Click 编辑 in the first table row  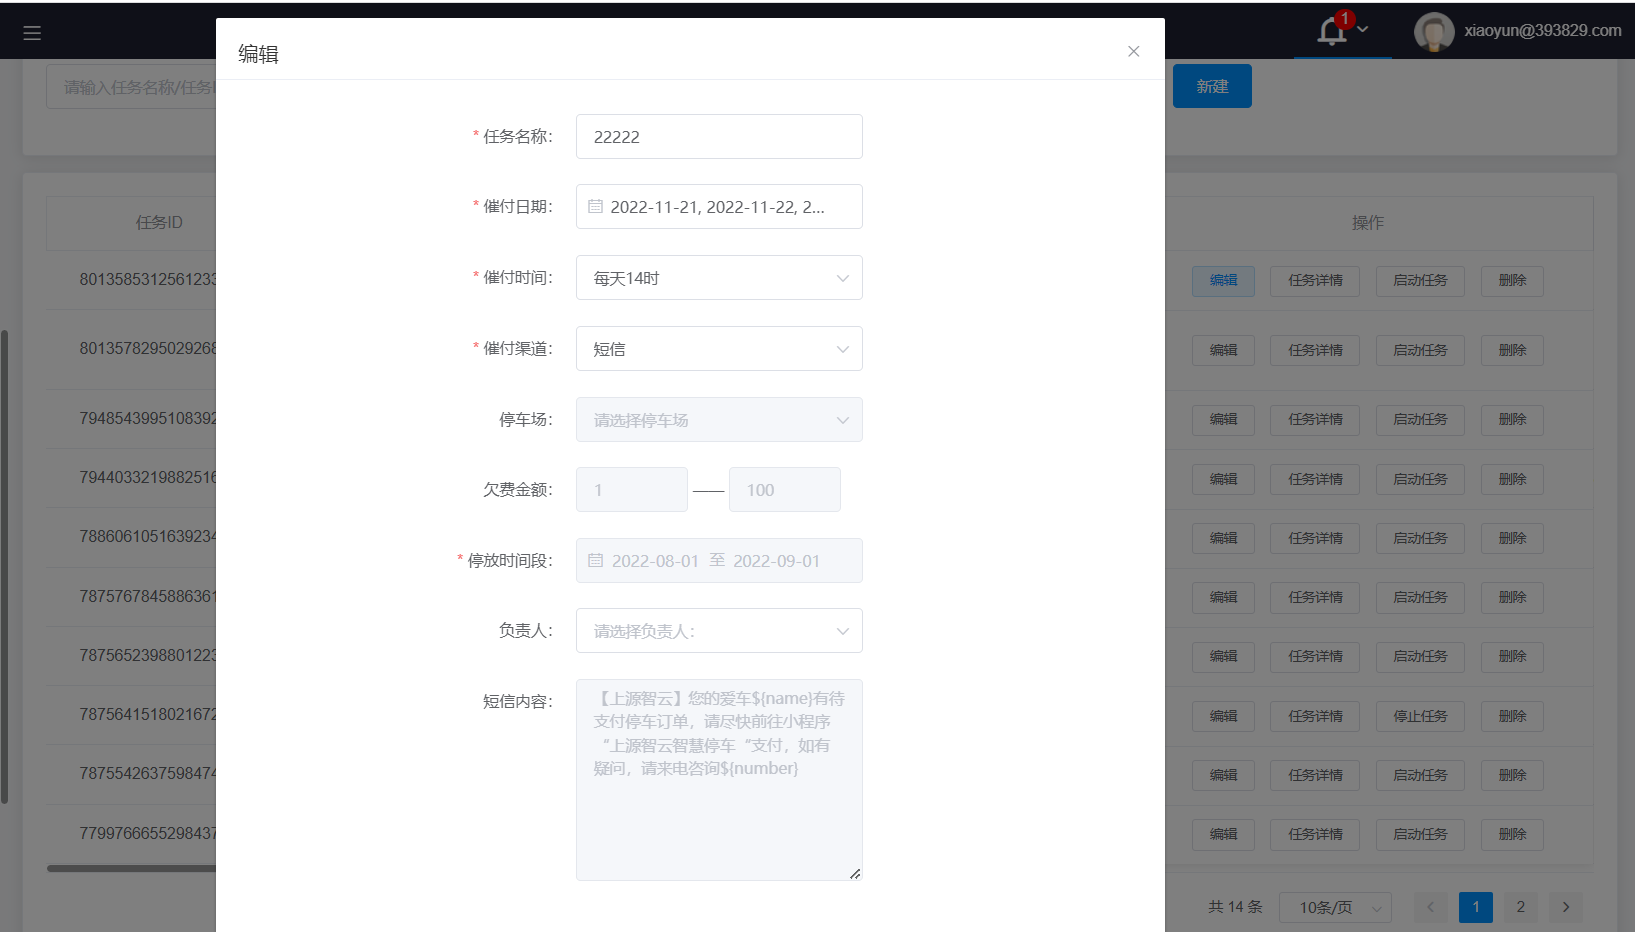pyautogui.click(x=1223, y=281)
